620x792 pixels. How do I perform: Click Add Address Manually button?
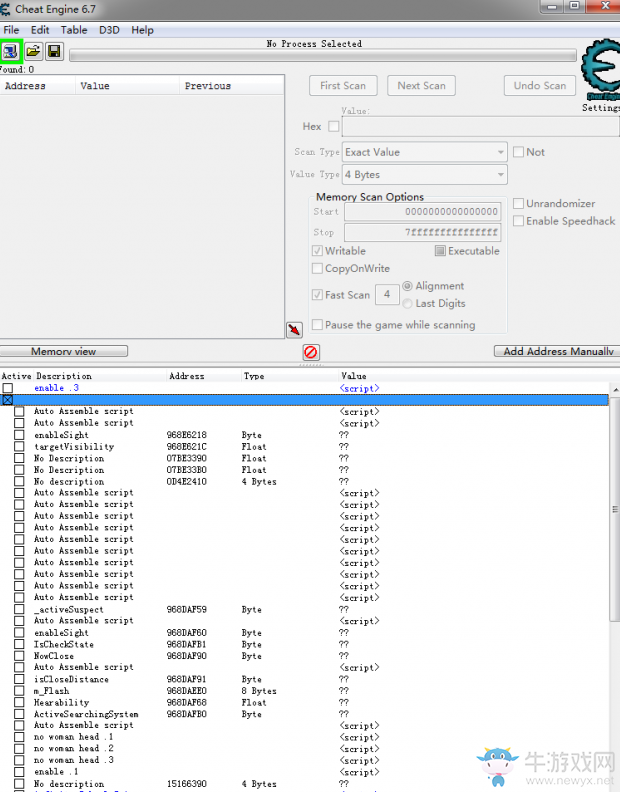coord(558,351)
